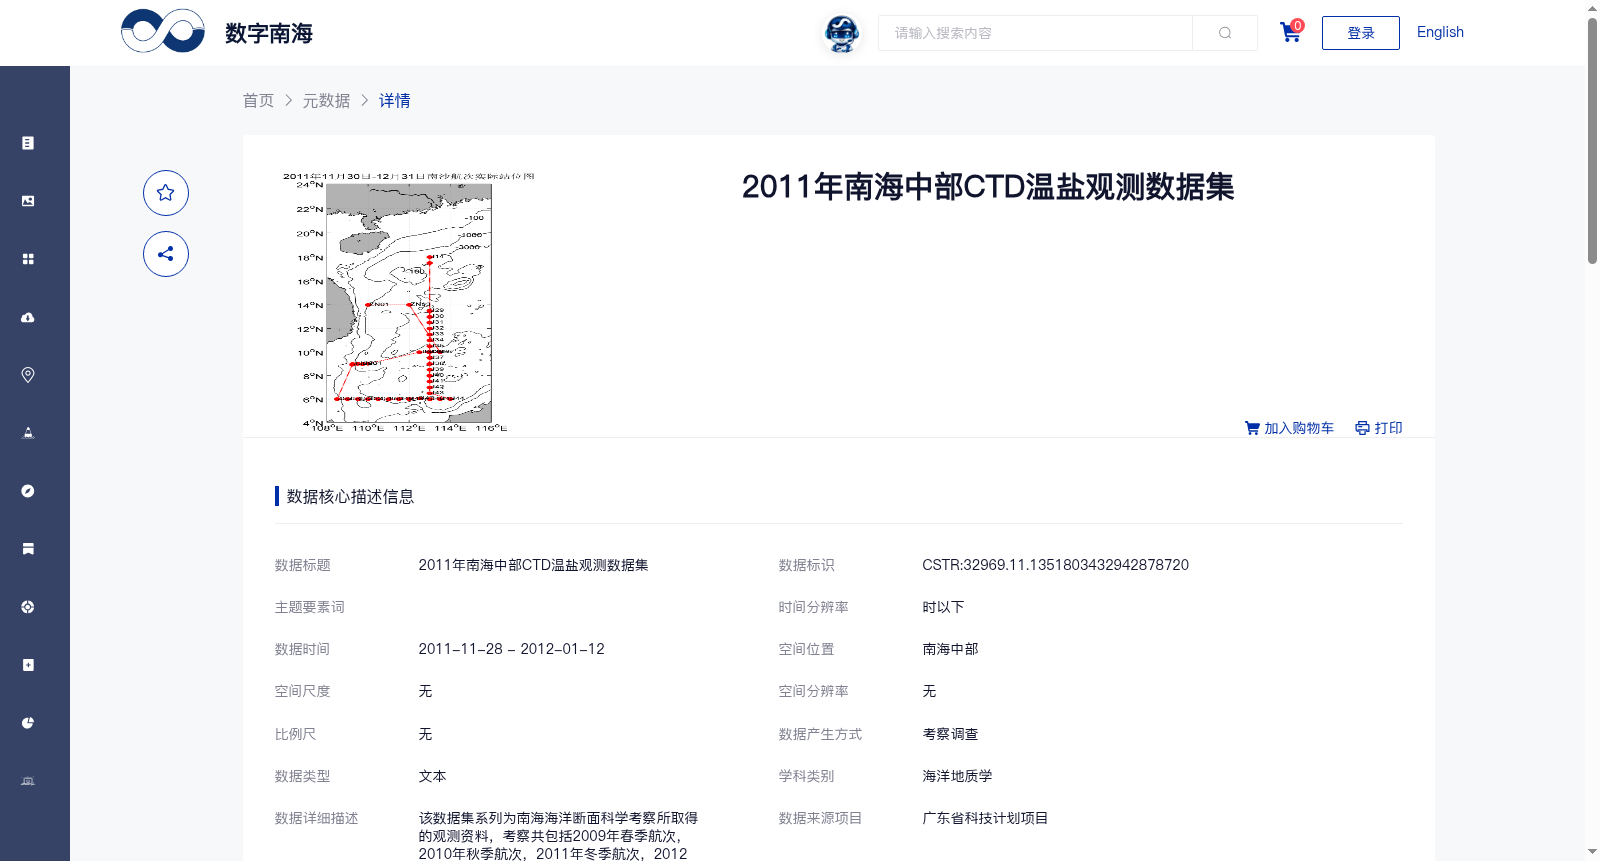Click the 详情 breadcrumb item
The image size is (1600, 861).
[x=395, y=100]
